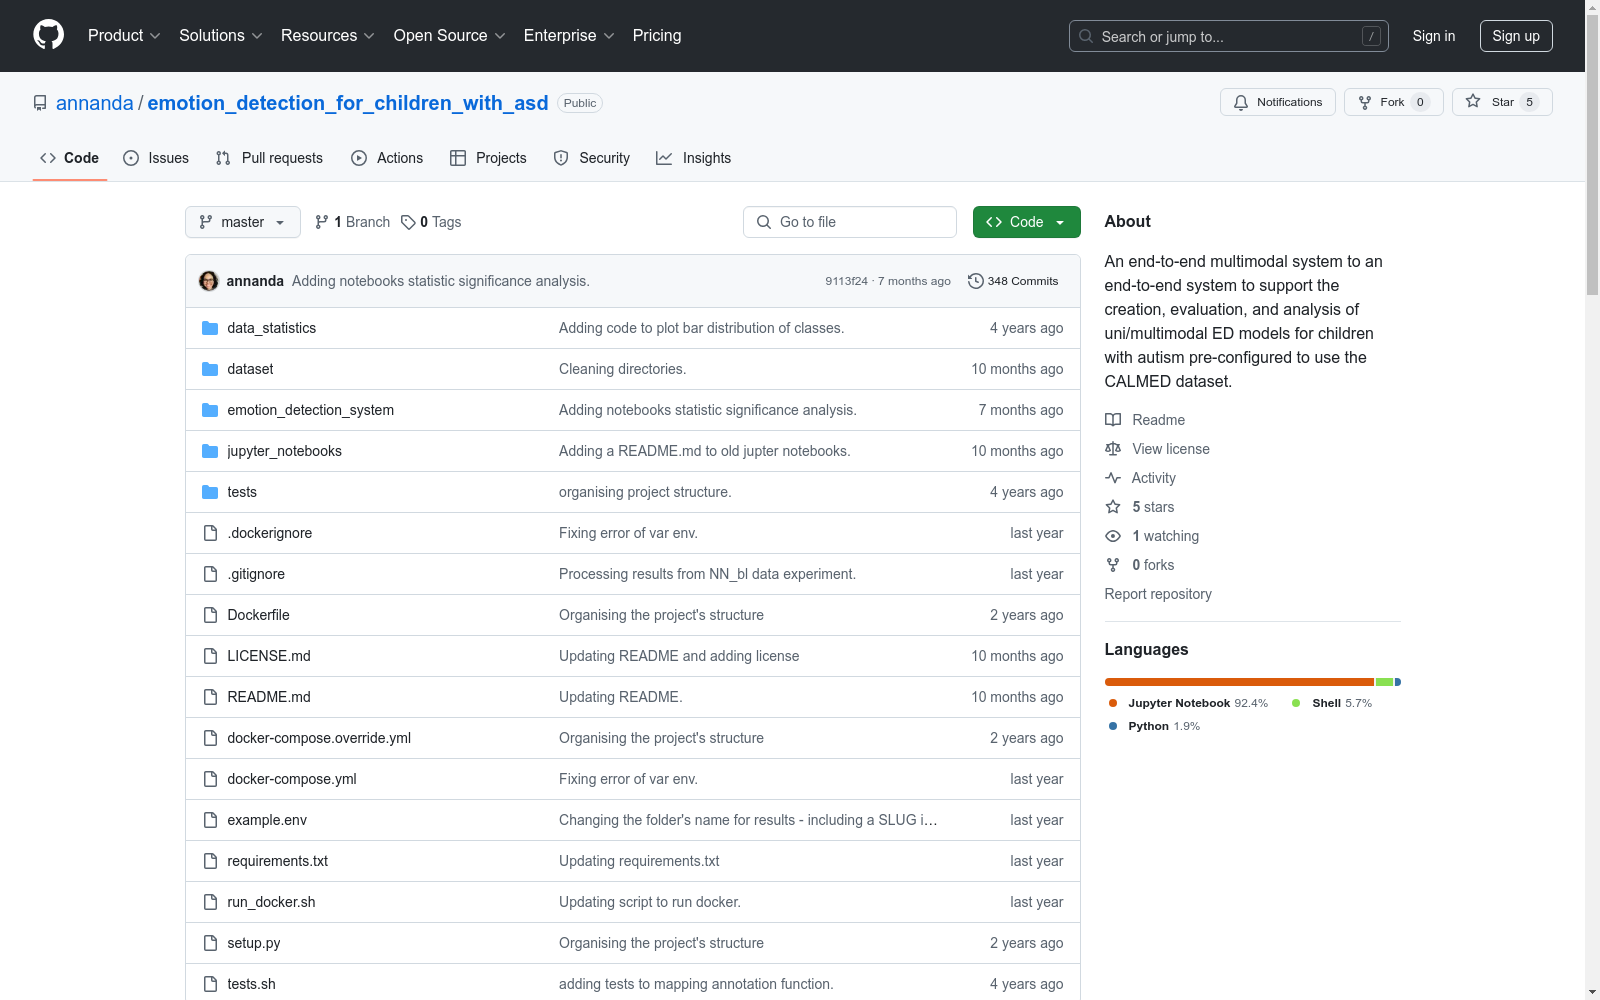This screenshot has width=1600, height=1000.
Task: Open the annanda owner profile link
Action: 95,103
